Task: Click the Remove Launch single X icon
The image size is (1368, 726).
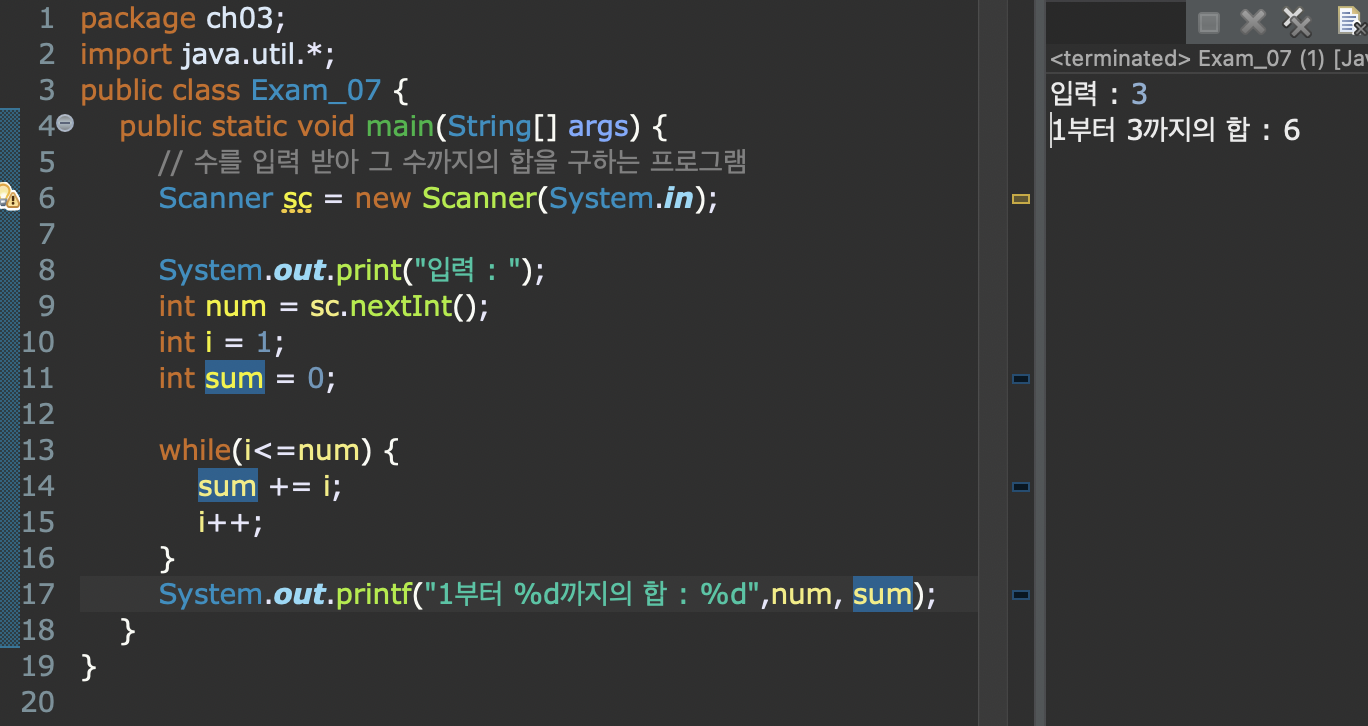Action: [x=1253, y=21]
